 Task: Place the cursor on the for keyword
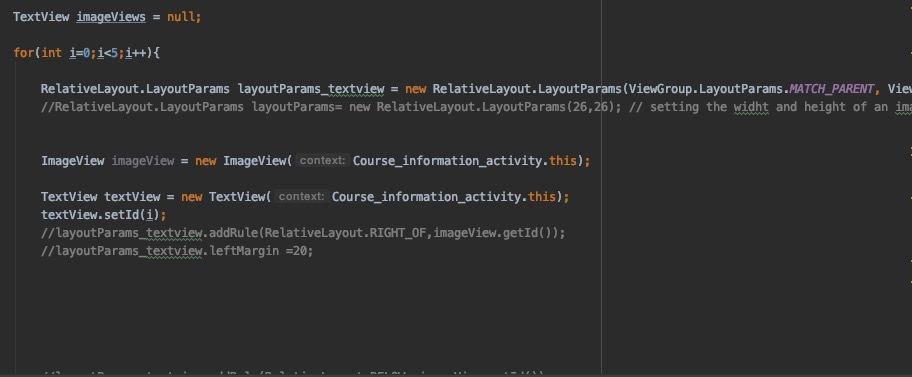[23, 53]
